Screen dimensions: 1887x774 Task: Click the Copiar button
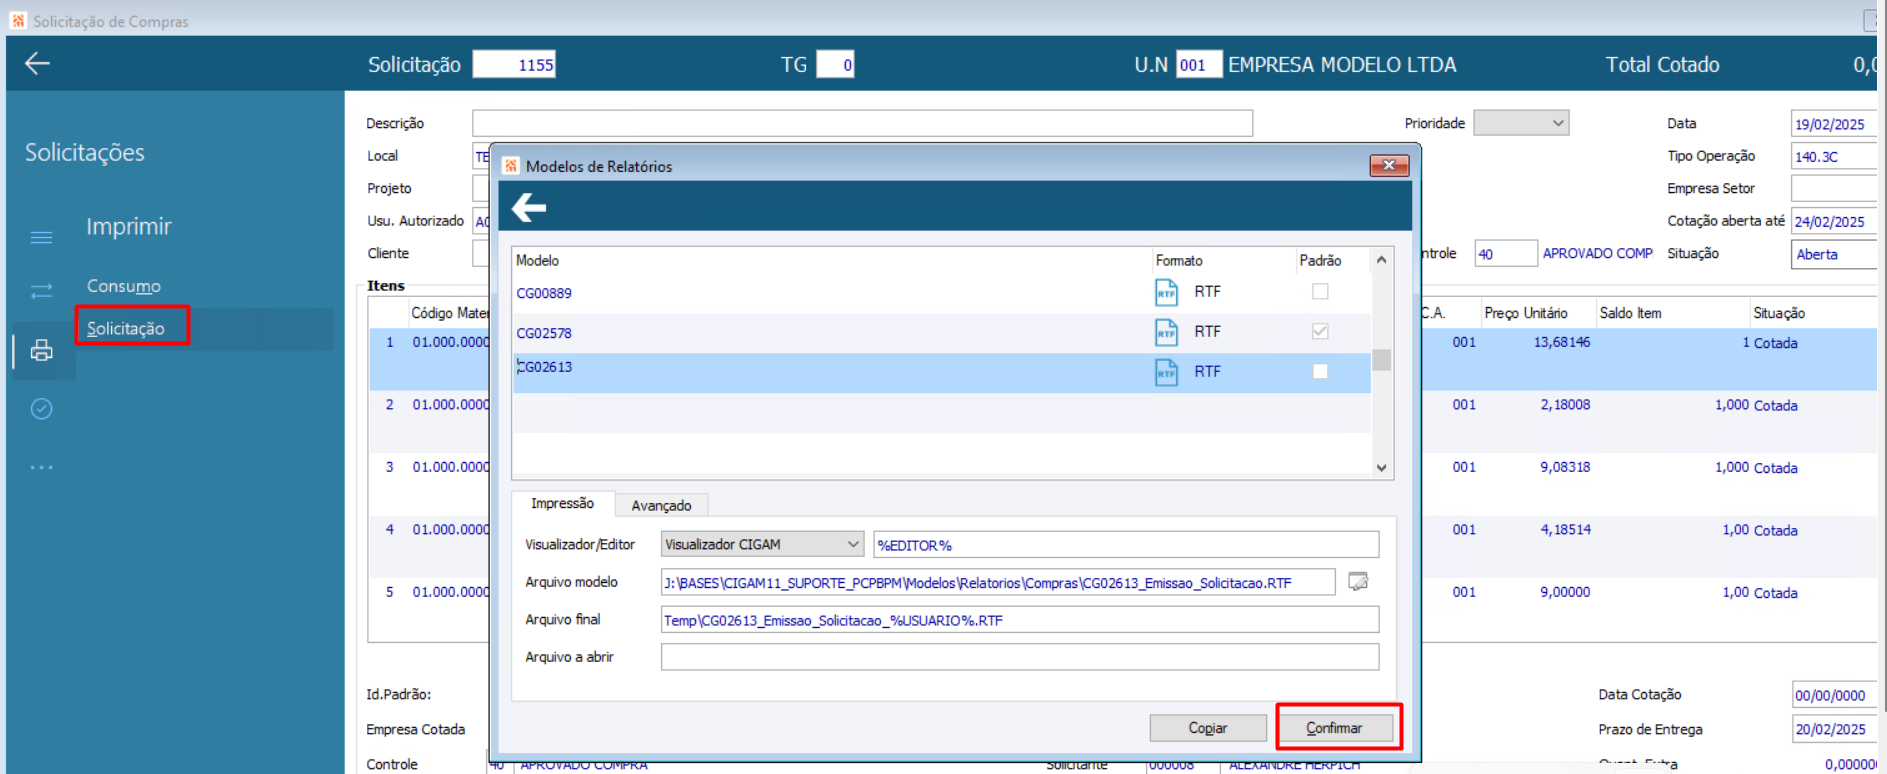tap(1207, 728)
